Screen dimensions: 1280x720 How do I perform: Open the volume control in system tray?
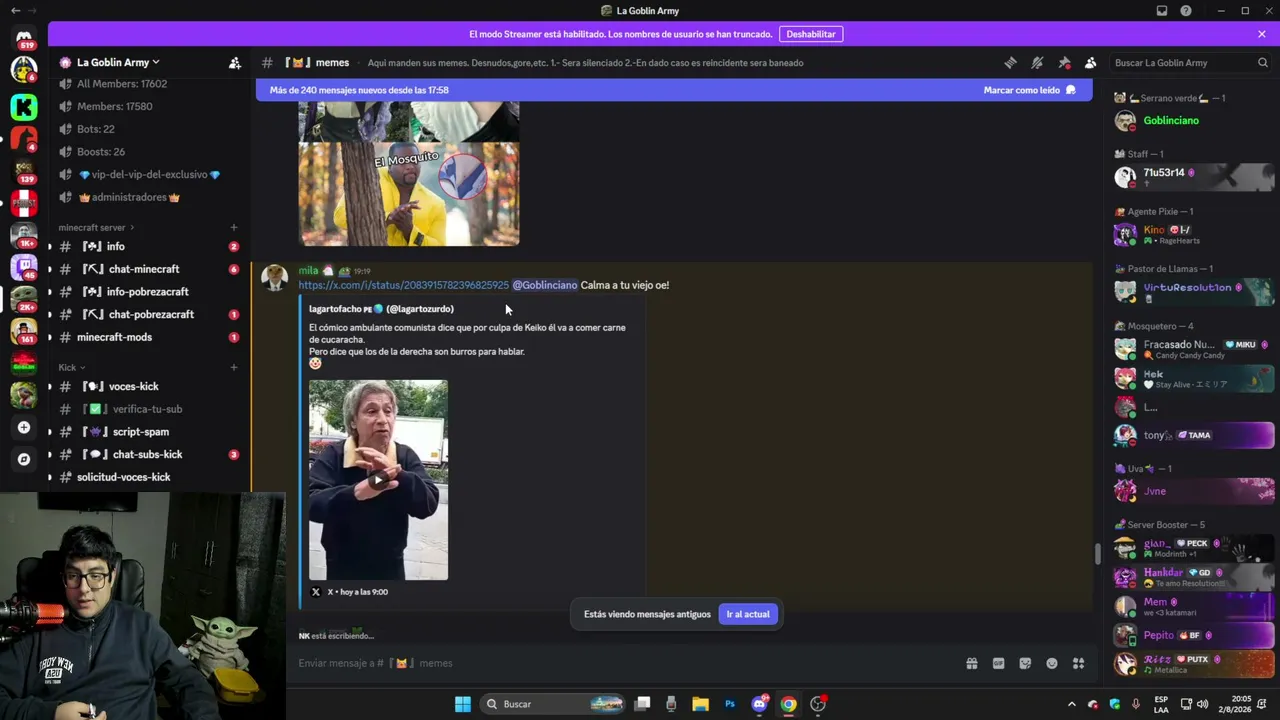(1202, 704)
